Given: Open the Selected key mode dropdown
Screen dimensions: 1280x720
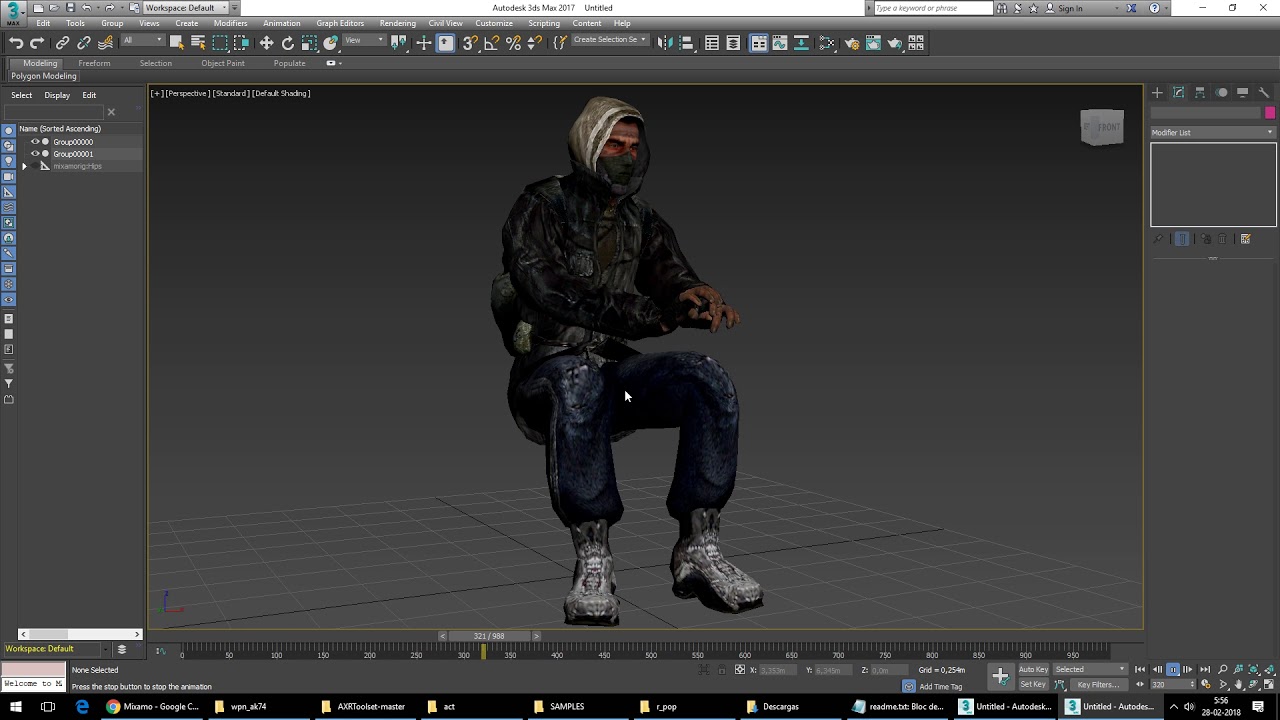Looking at the screenshot, I should click(x=1091, y=669).
